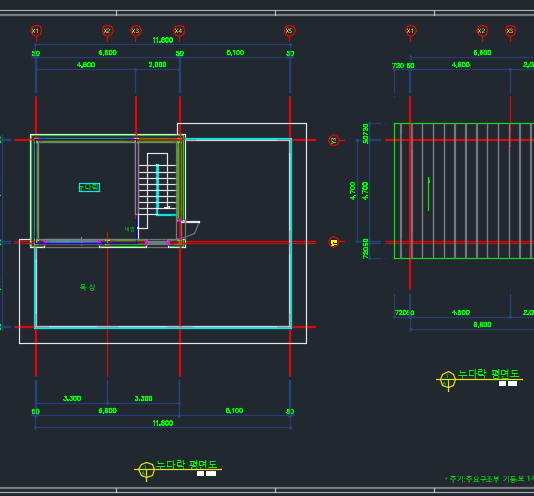Click the short green vertical line inside striped plan

[x=428, y=194]
